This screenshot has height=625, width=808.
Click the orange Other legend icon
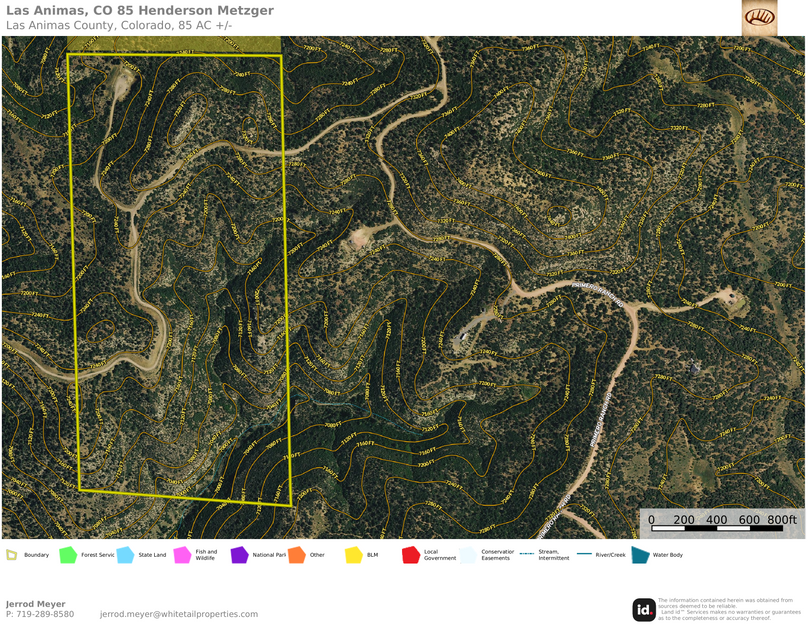[x=296, y=555]
